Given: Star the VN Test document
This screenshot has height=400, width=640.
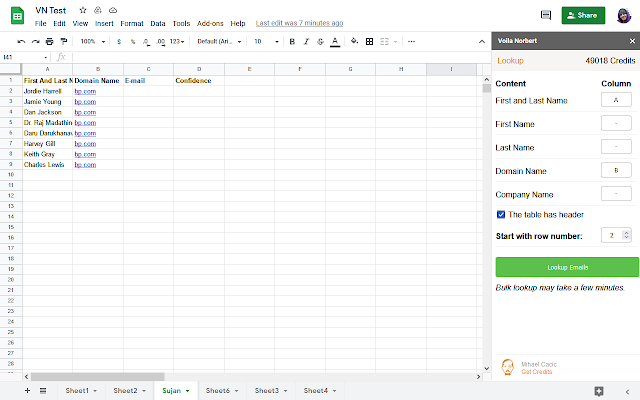Looking at the screenshot, I should (x=83, y=10).
